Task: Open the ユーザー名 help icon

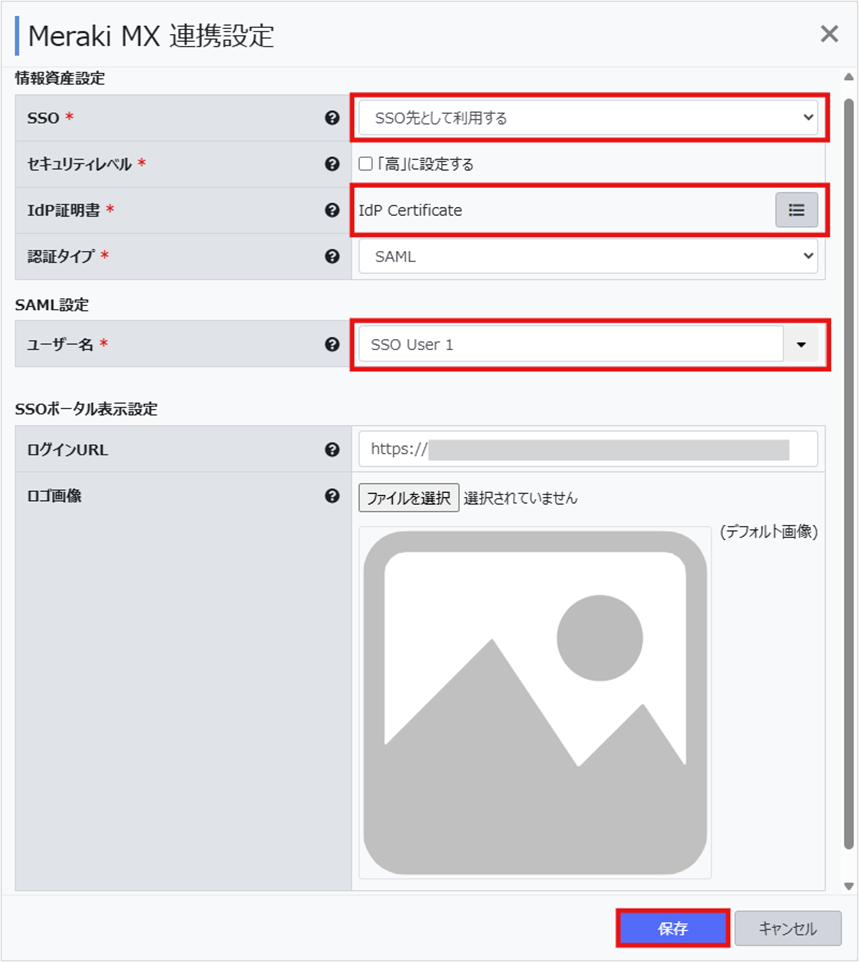Action: [x=333, y=343]
